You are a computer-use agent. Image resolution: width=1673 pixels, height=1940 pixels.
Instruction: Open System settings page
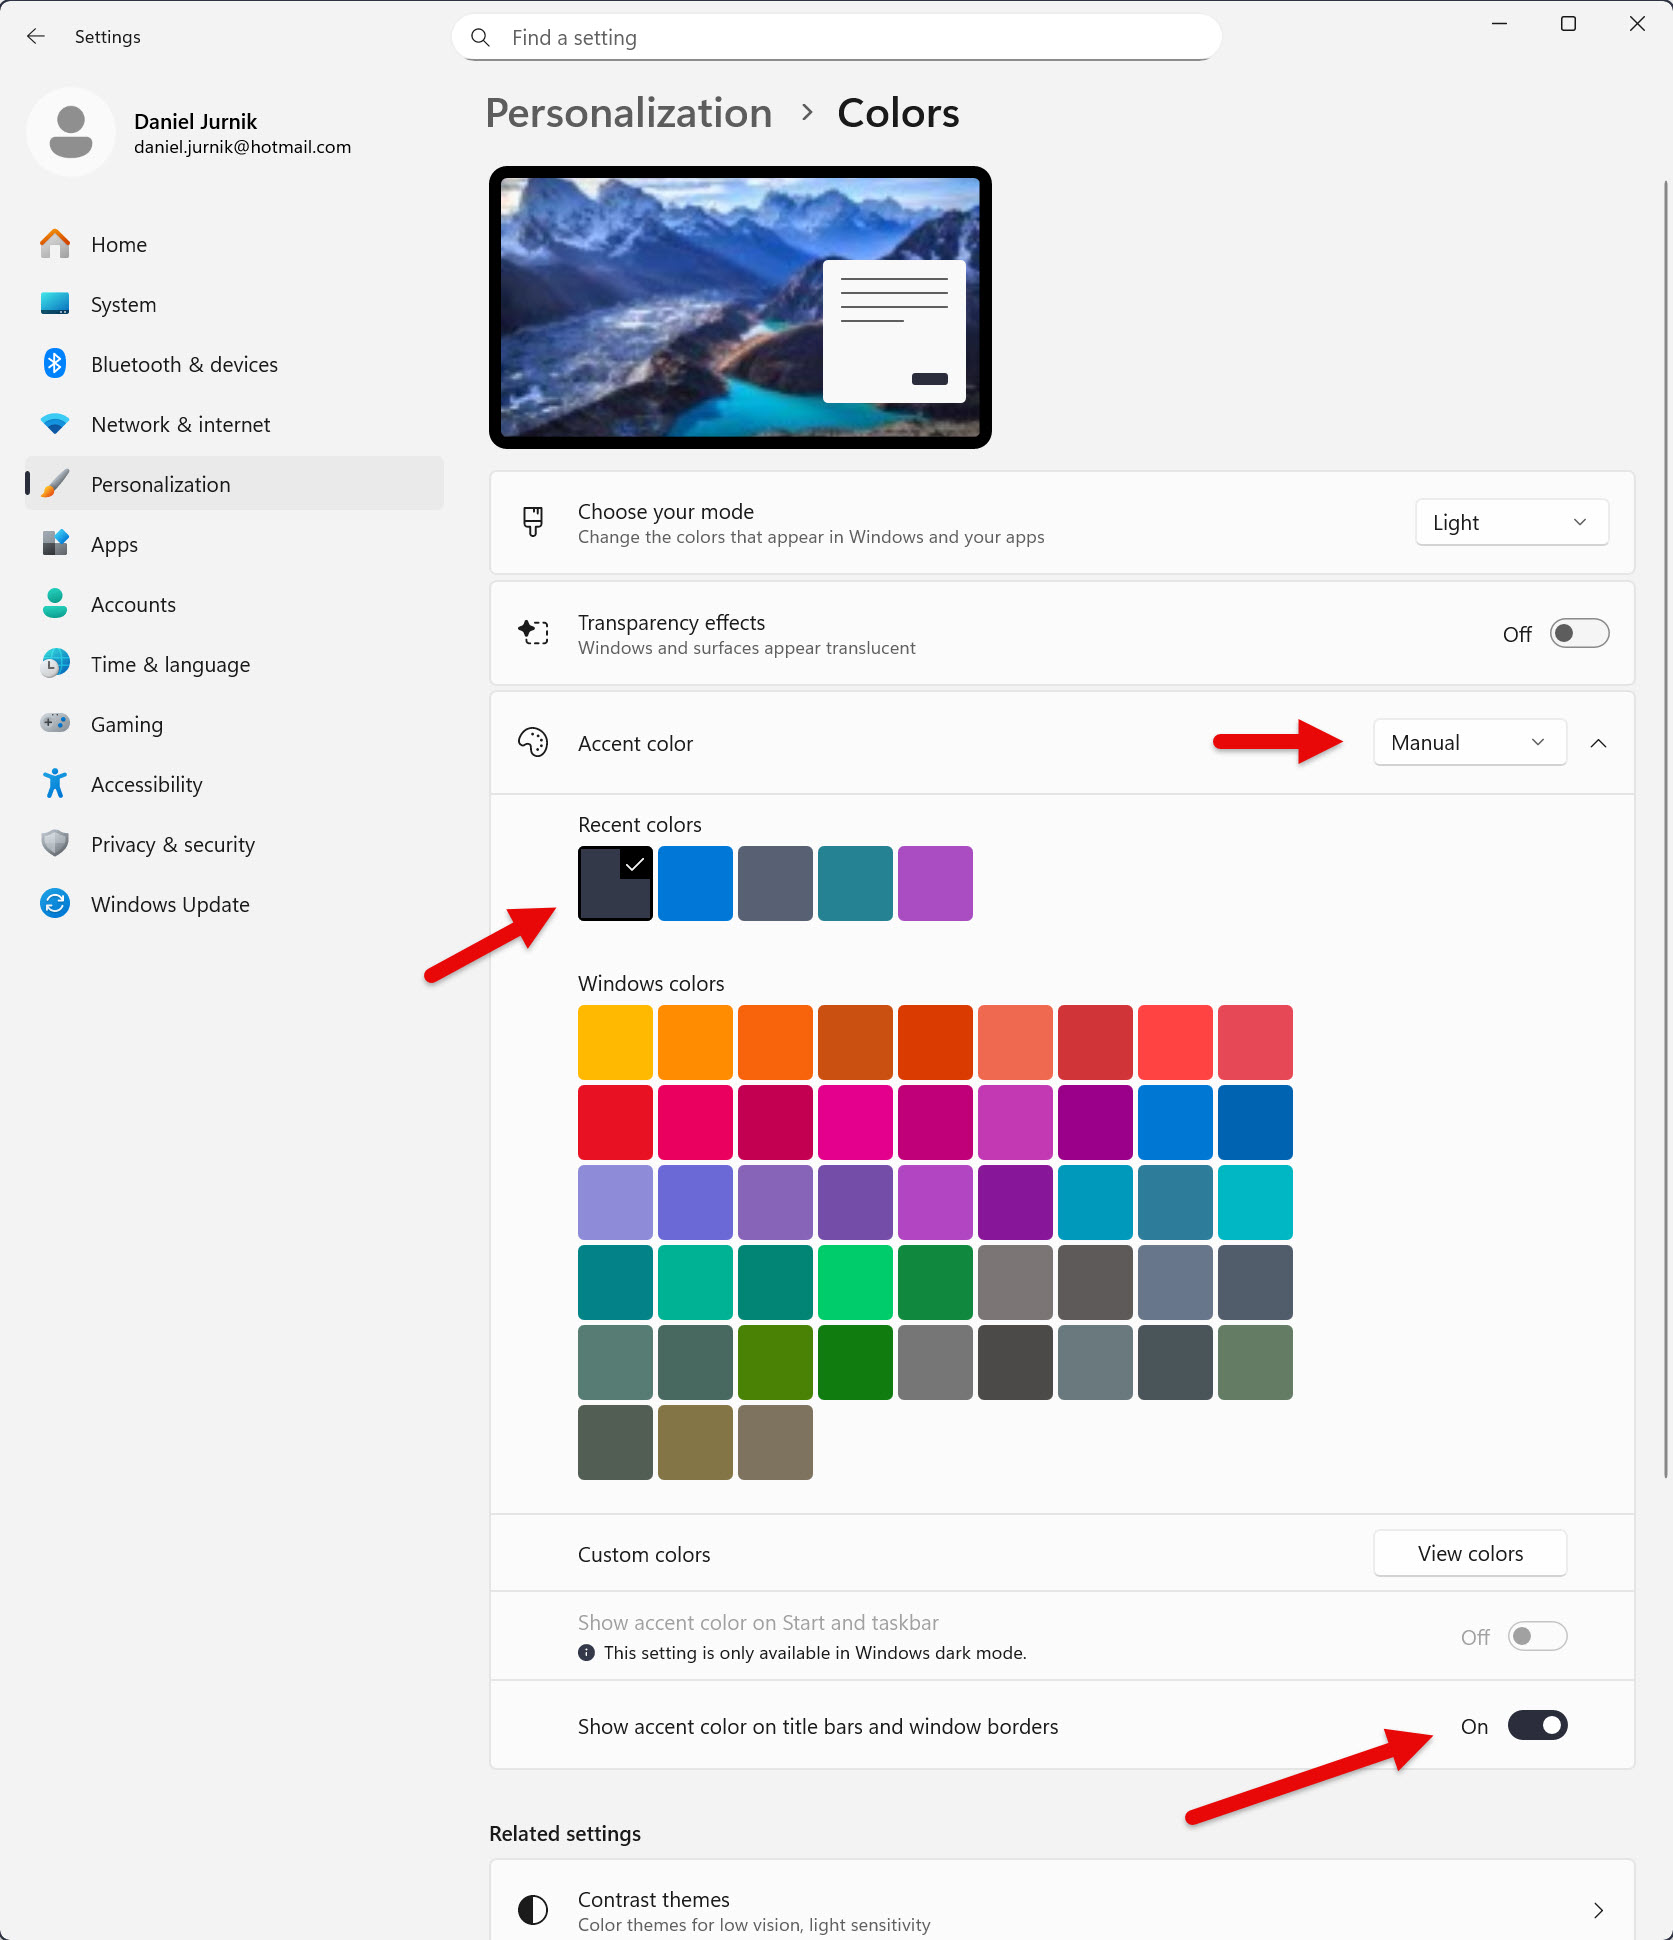pyautogui.click(x=233, y=304)
